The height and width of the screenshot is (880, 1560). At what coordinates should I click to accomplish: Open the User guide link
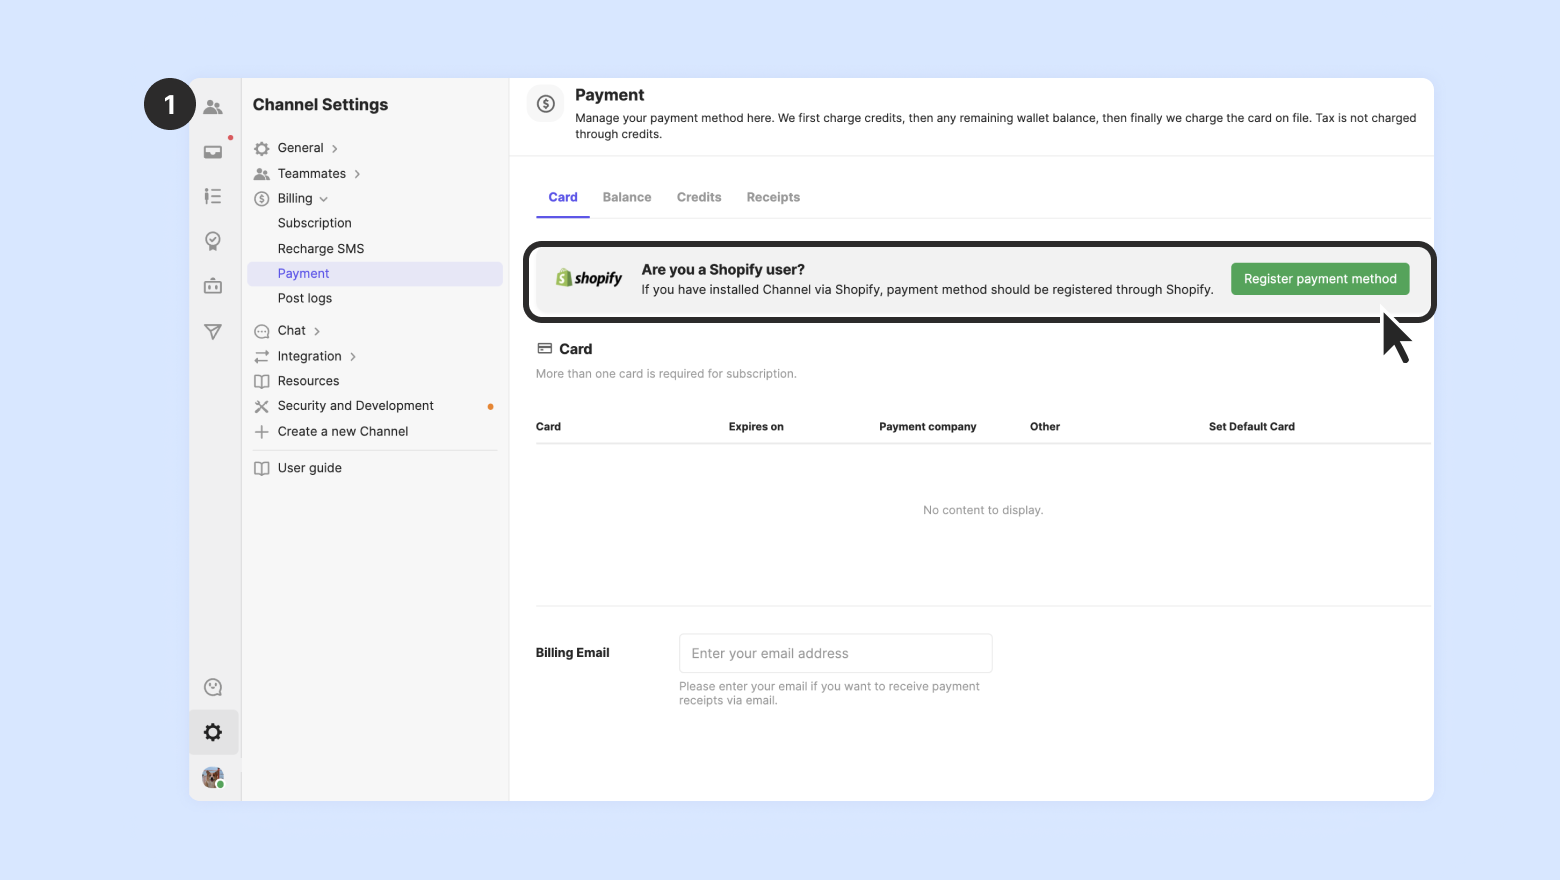[310, 468]
